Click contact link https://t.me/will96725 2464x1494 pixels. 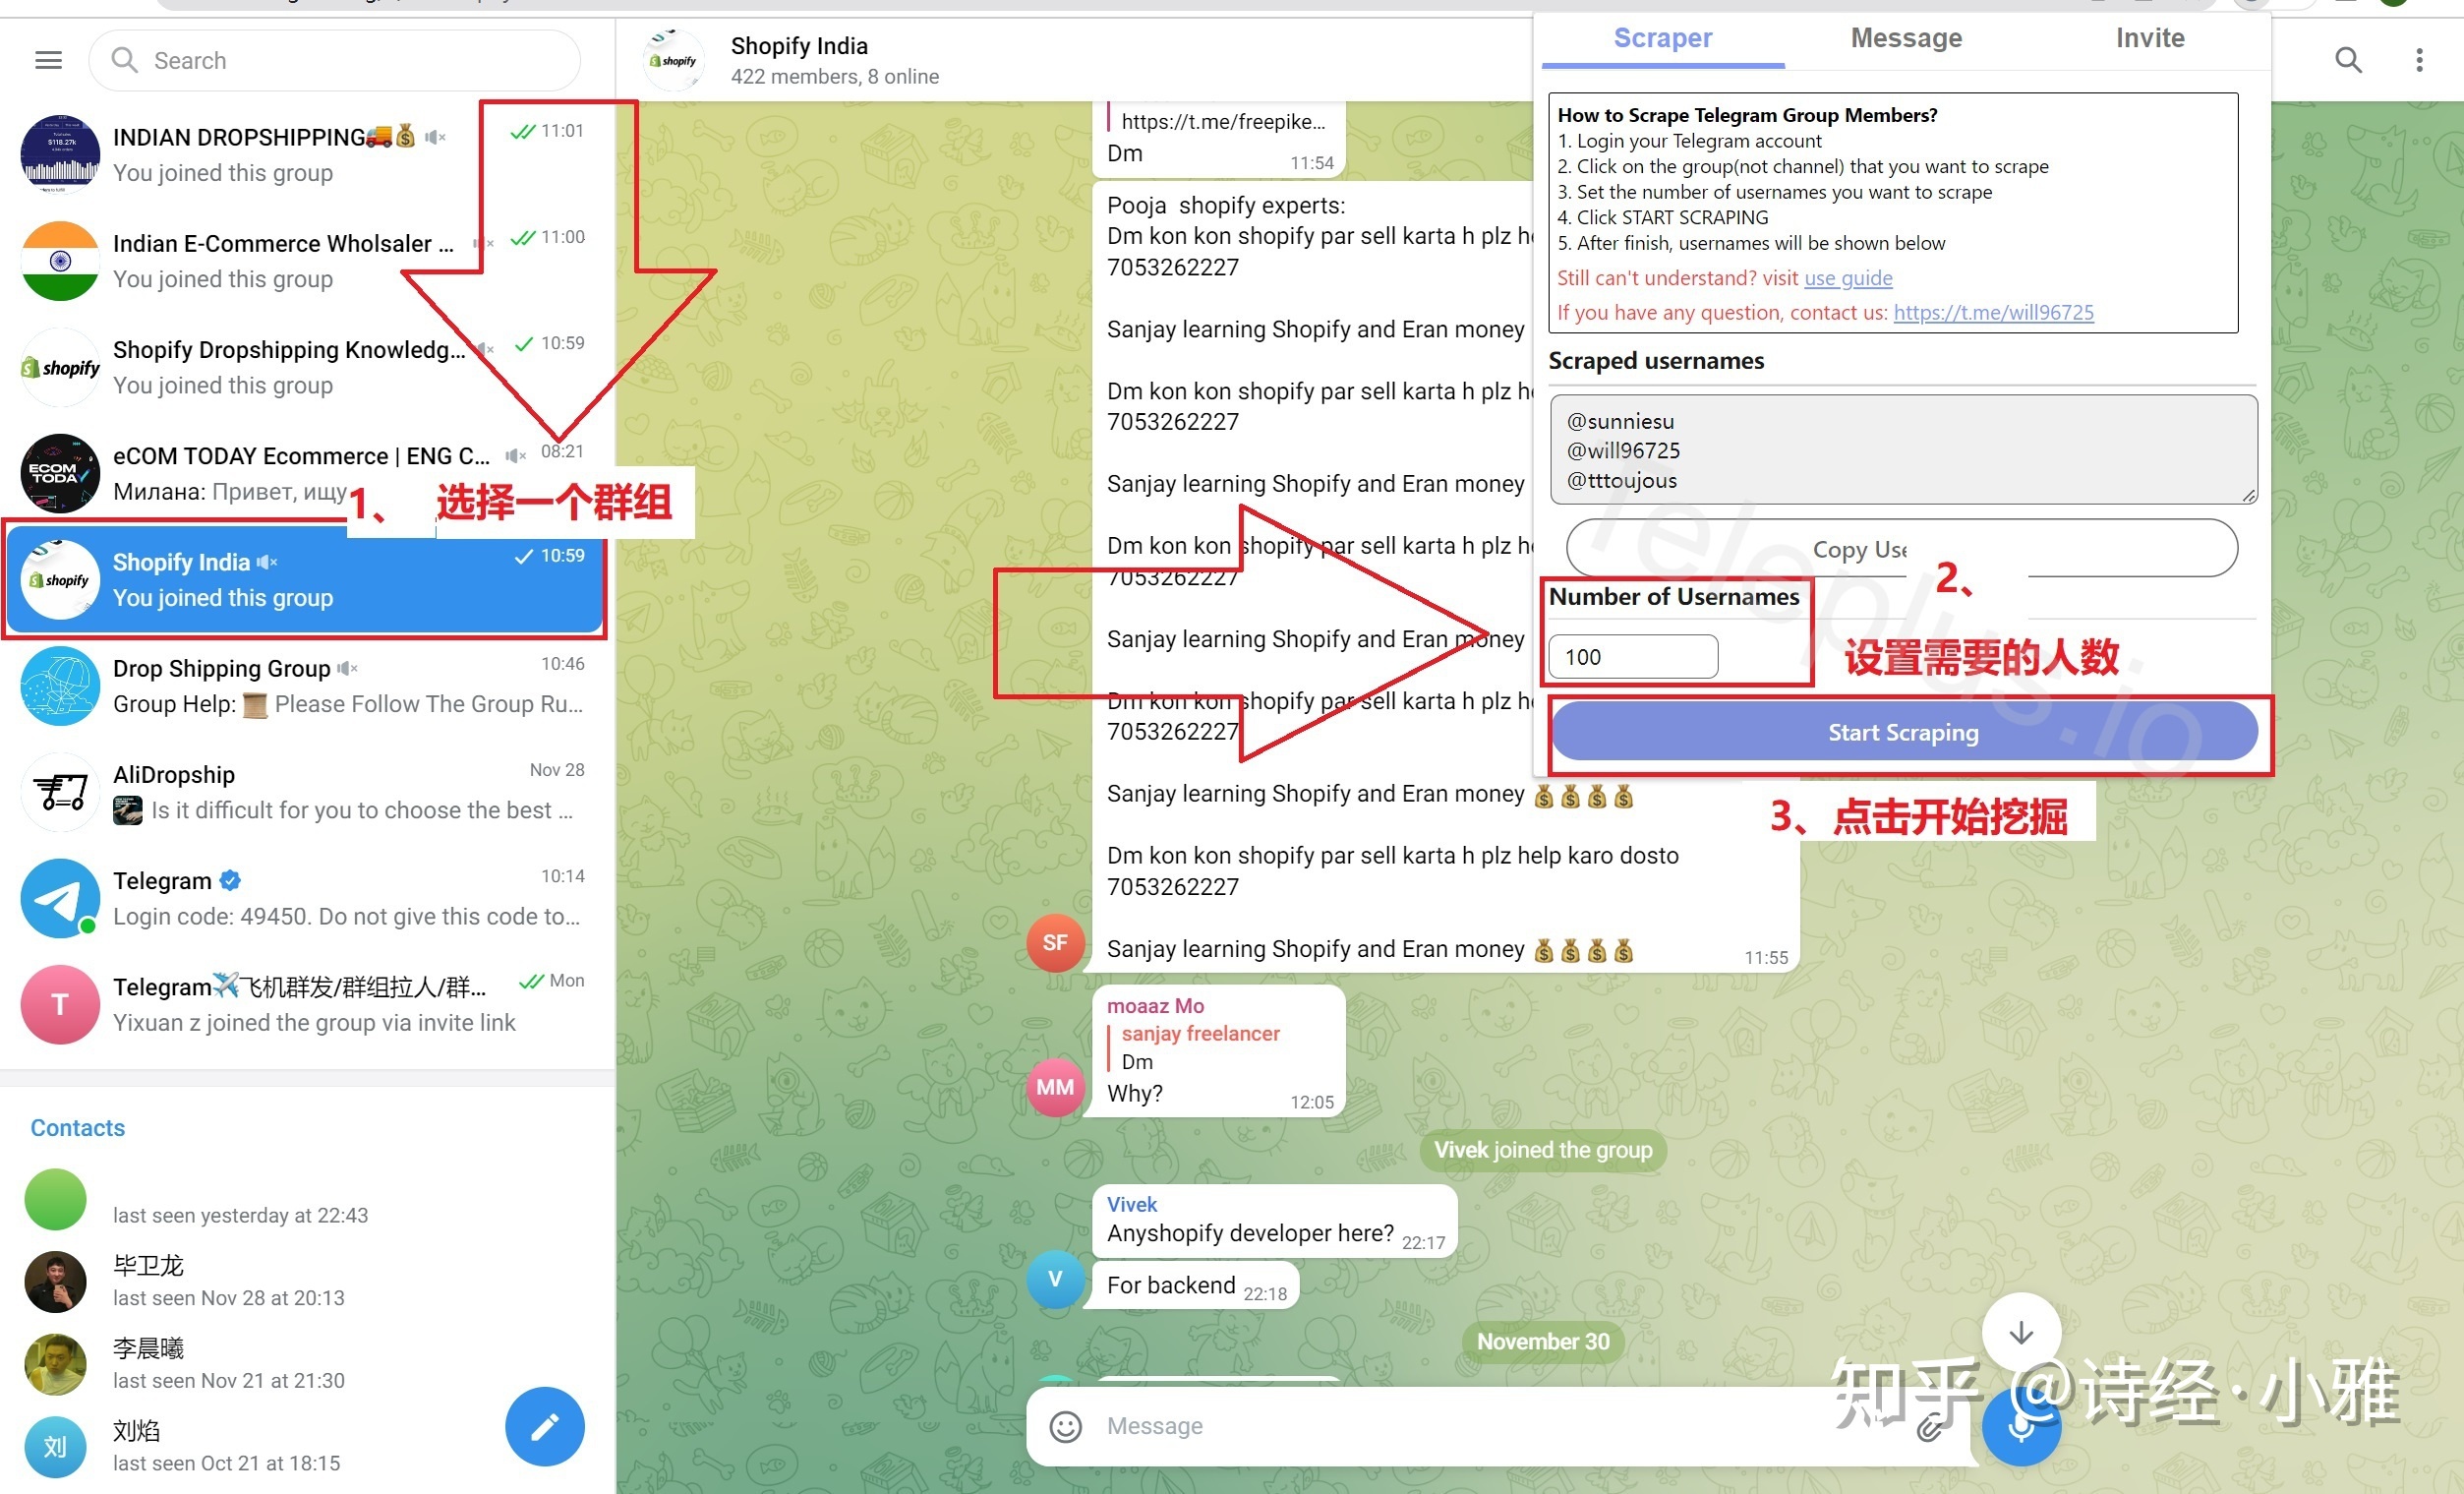(1998, 312)
